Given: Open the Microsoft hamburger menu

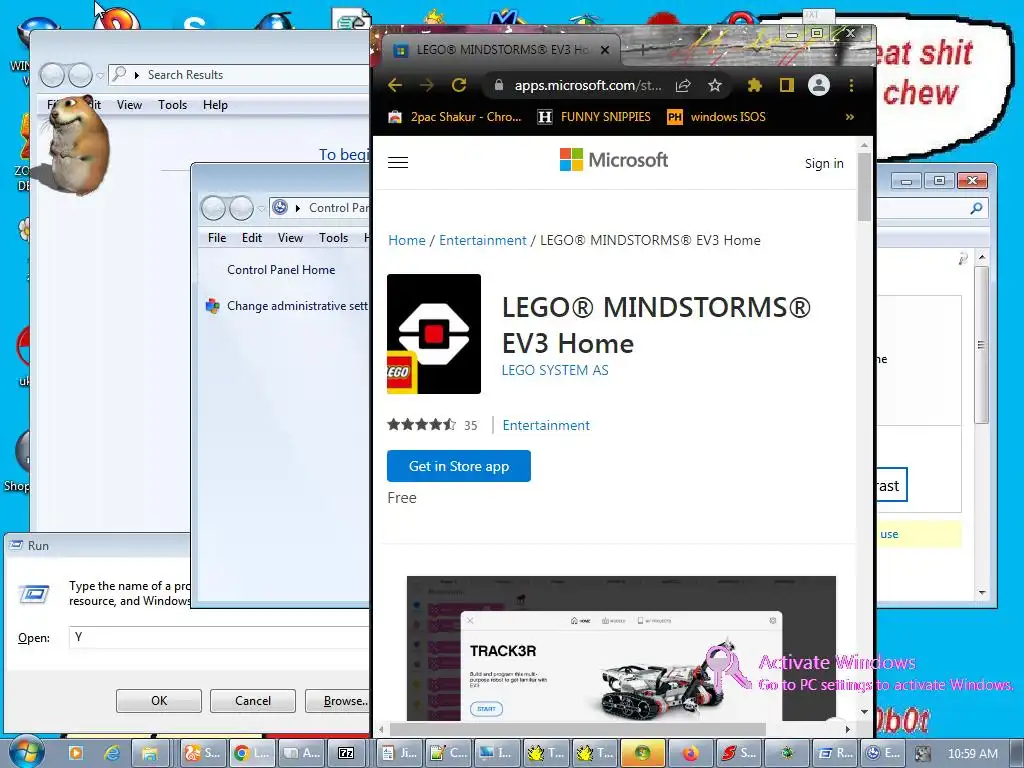Looking at the screenshot, I should point(398,163).
